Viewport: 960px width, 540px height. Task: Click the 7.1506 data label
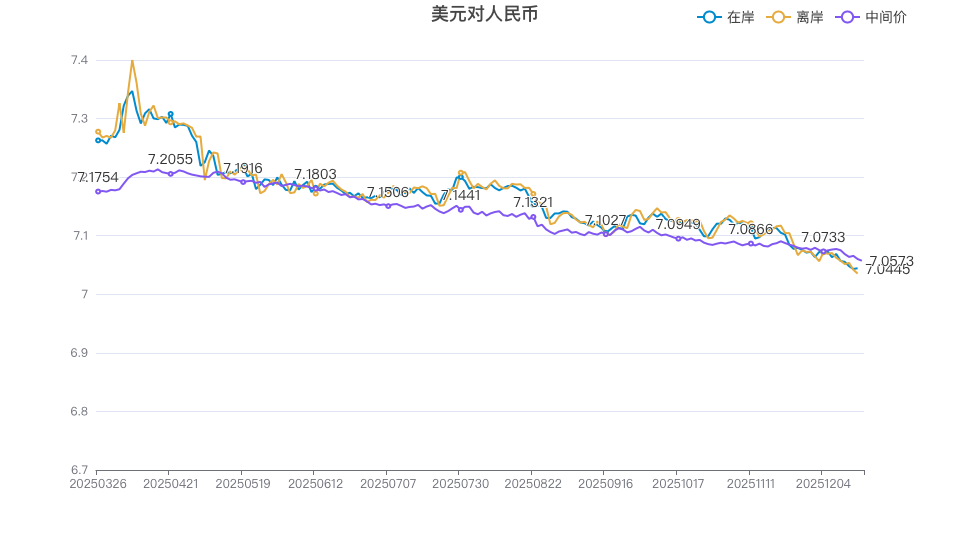387,192
